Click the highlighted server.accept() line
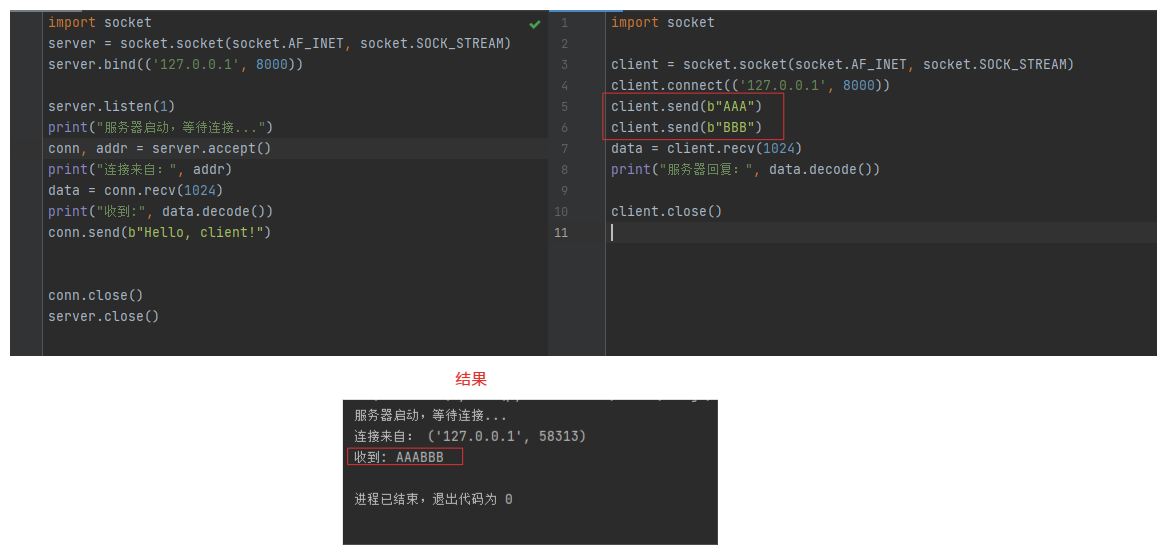The width and height of the screenshot is (1167, 554). (x=160, y=149)
